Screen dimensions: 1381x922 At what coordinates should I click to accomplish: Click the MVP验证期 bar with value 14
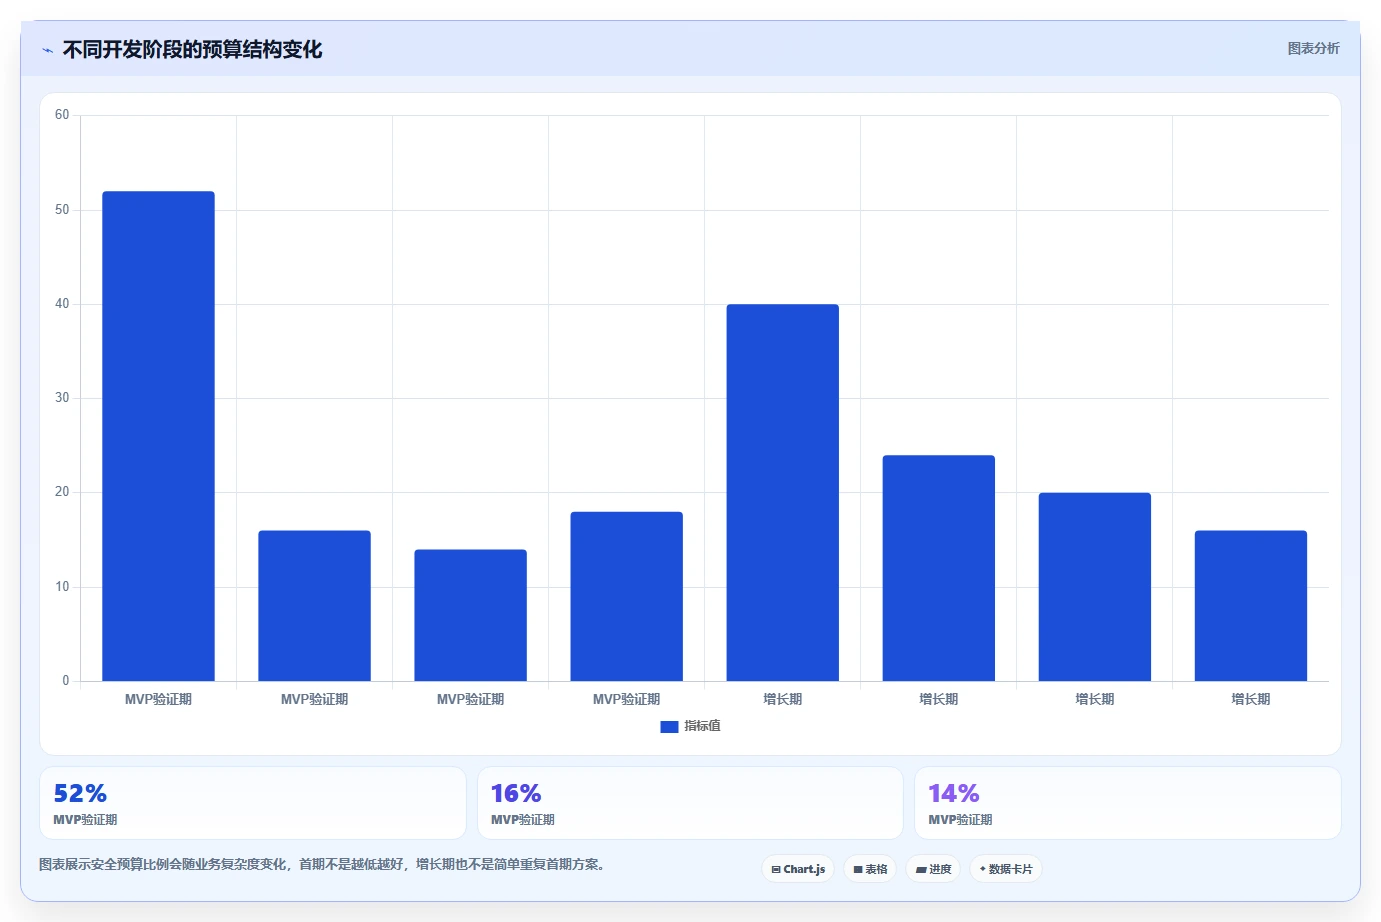click(x=470, y=615)
